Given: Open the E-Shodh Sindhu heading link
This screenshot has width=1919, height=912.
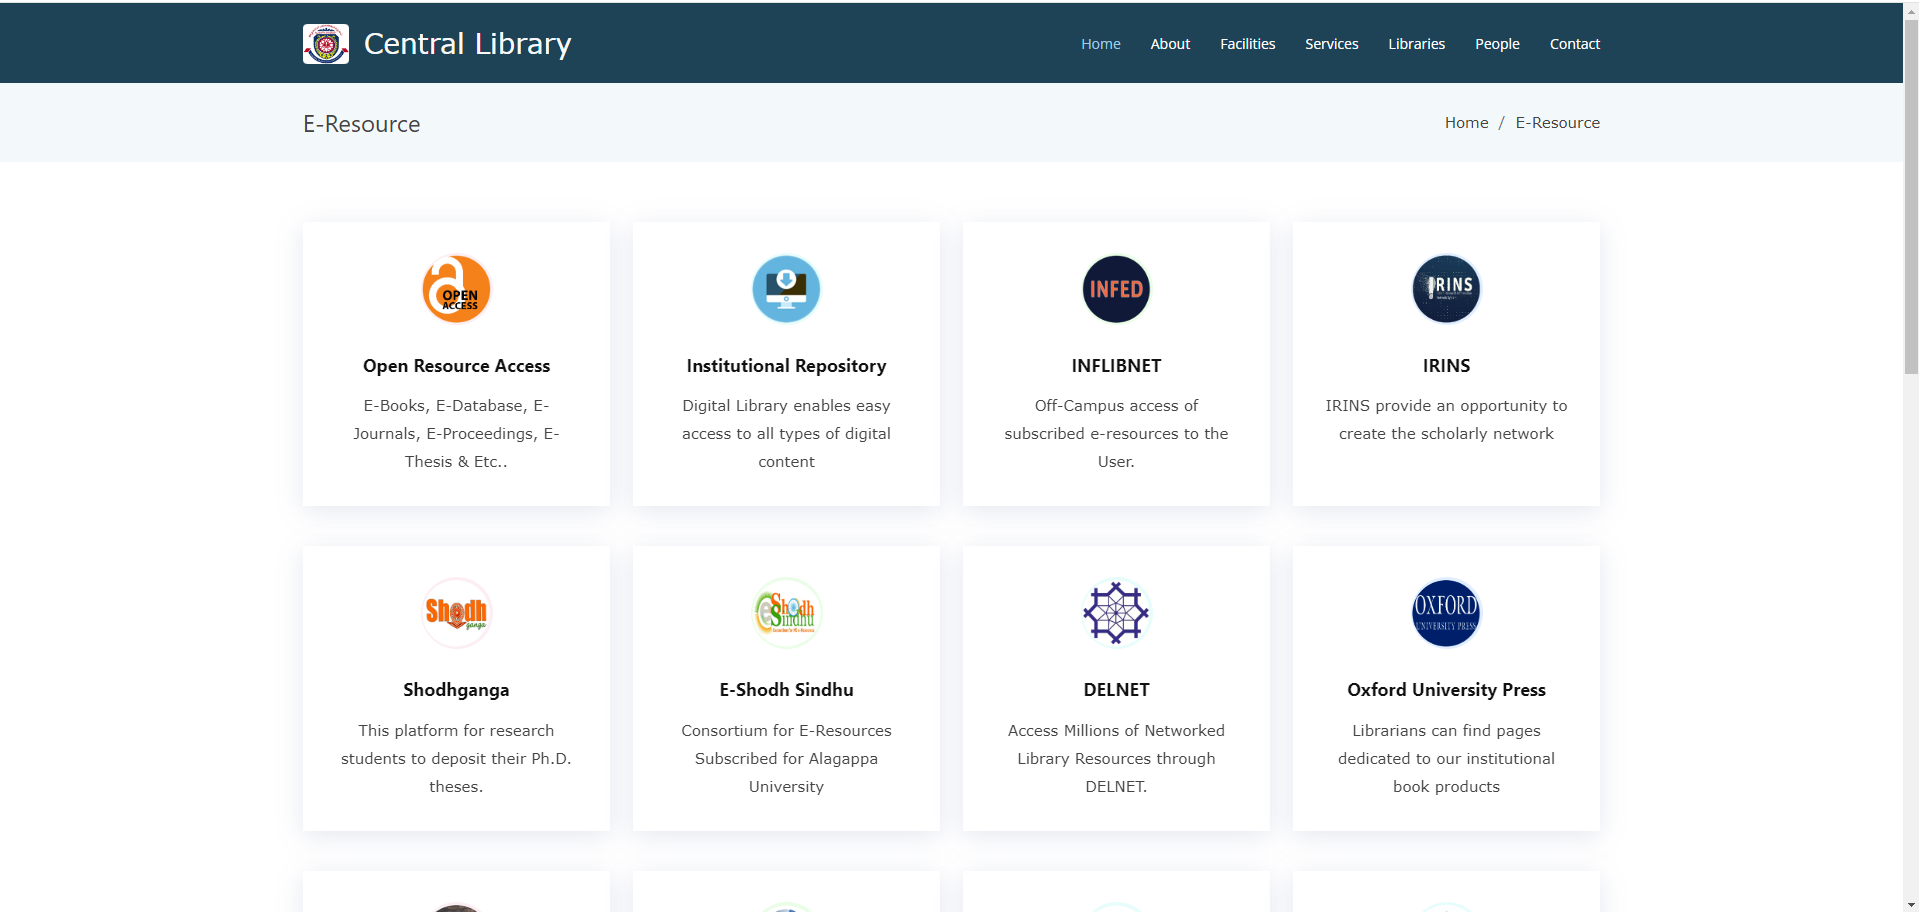Looking at the screenshot, I should [x=786, y=690].
